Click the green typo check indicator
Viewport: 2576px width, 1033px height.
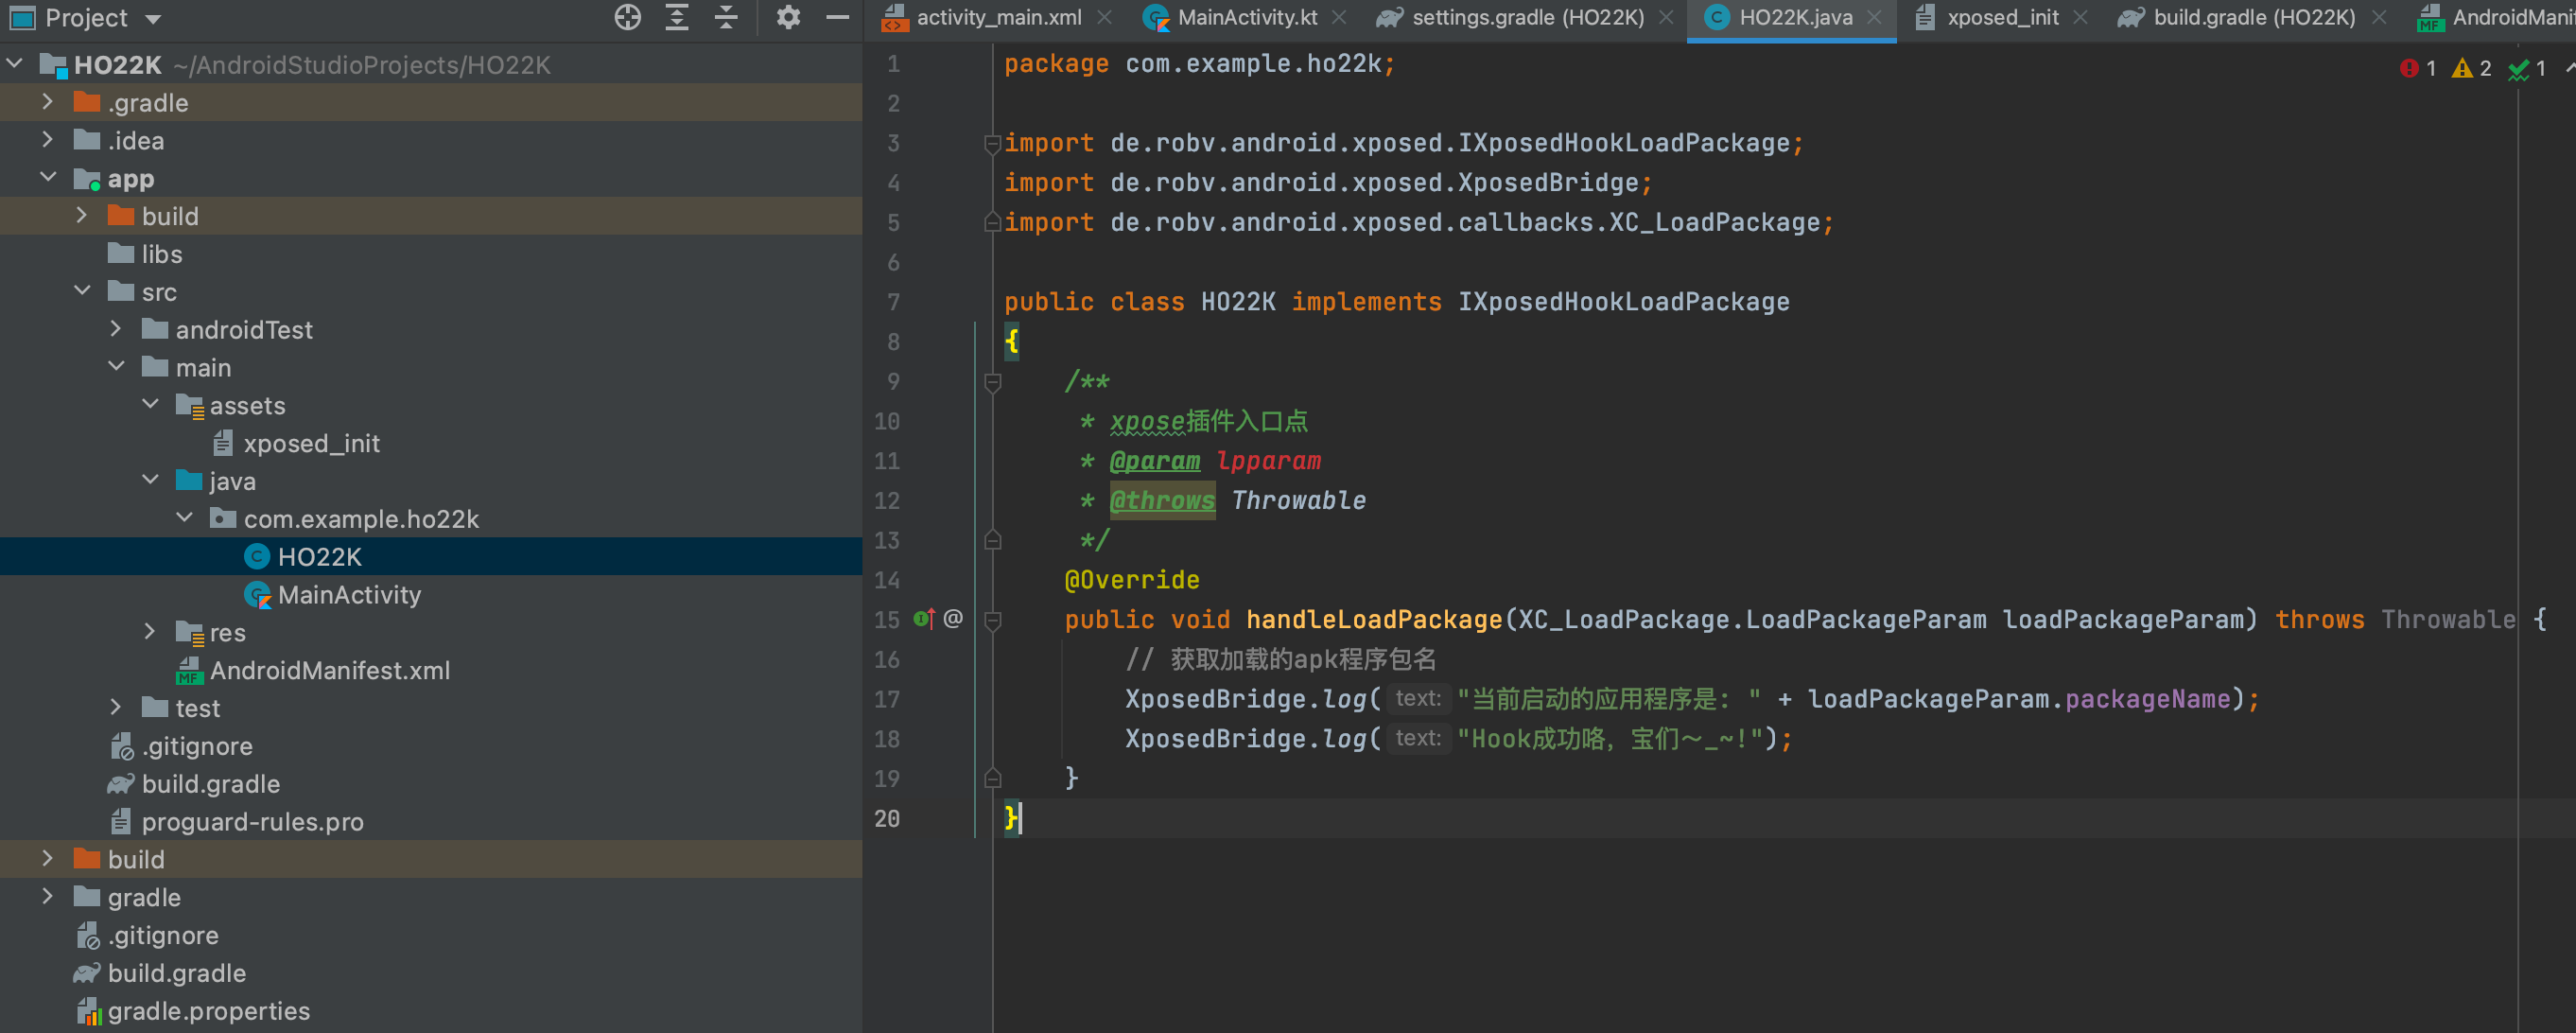(2518, 69)
